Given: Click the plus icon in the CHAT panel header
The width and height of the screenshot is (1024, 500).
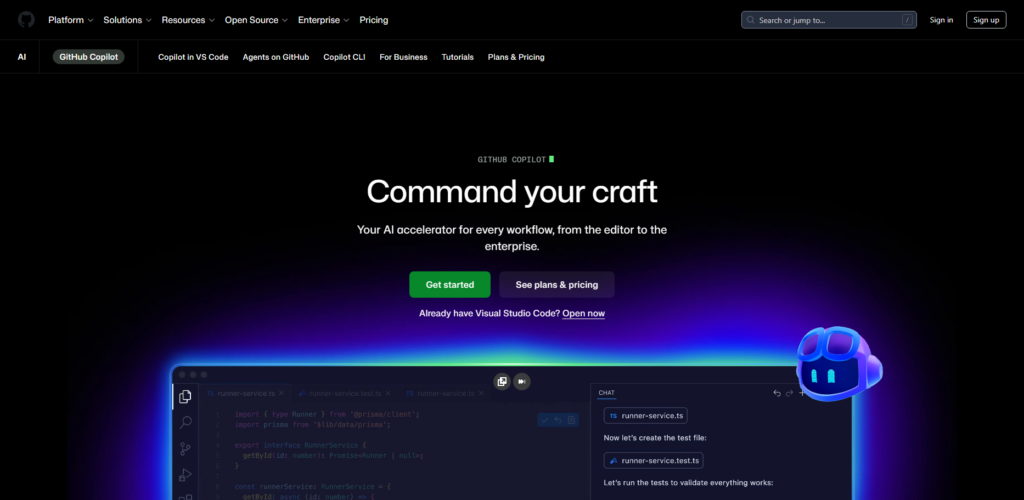Looking at the screenshot, I should [x=803, y=393].
